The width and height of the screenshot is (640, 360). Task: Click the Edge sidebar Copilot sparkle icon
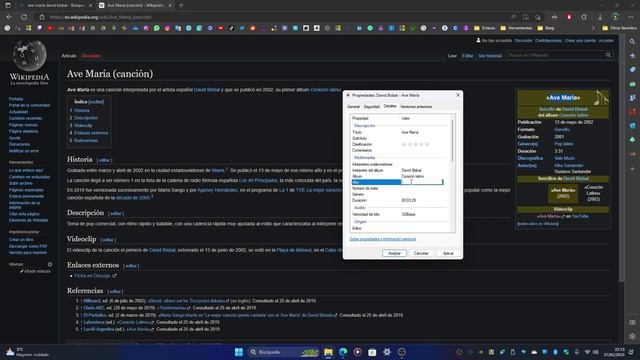pyautogui.click(x=632, y=56)
